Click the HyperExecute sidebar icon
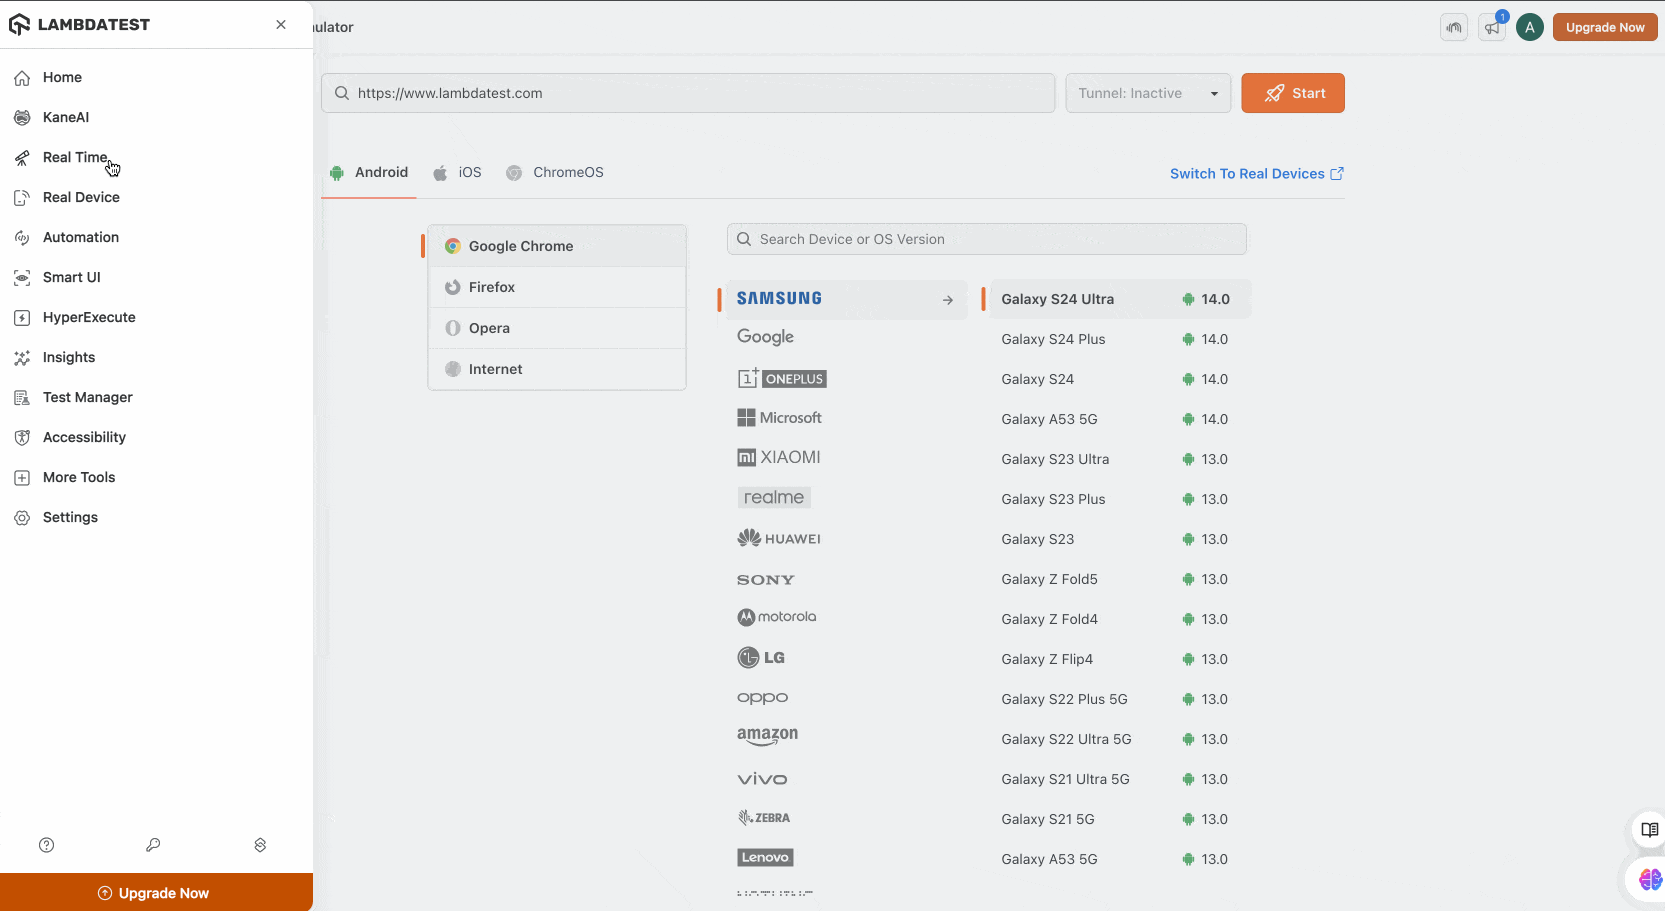Image resolution: width=1665 pixels, height=911 pixels. pos(22,318)
